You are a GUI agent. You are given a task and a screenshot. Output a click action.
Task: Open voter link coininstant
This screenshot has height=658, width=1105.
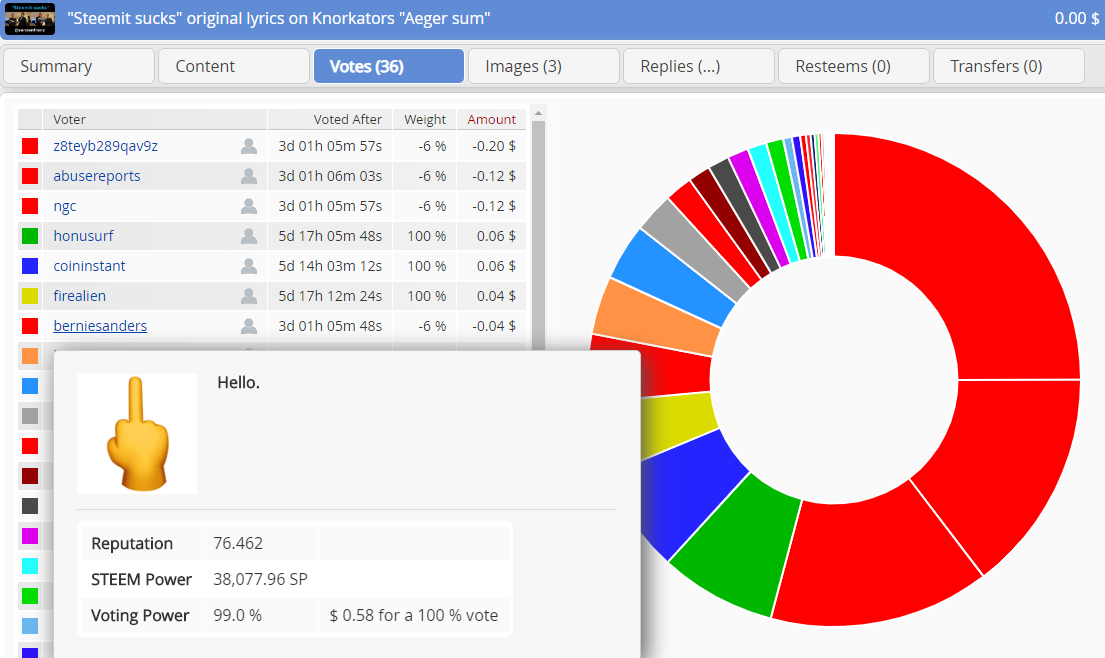click(x=89, y=266)
